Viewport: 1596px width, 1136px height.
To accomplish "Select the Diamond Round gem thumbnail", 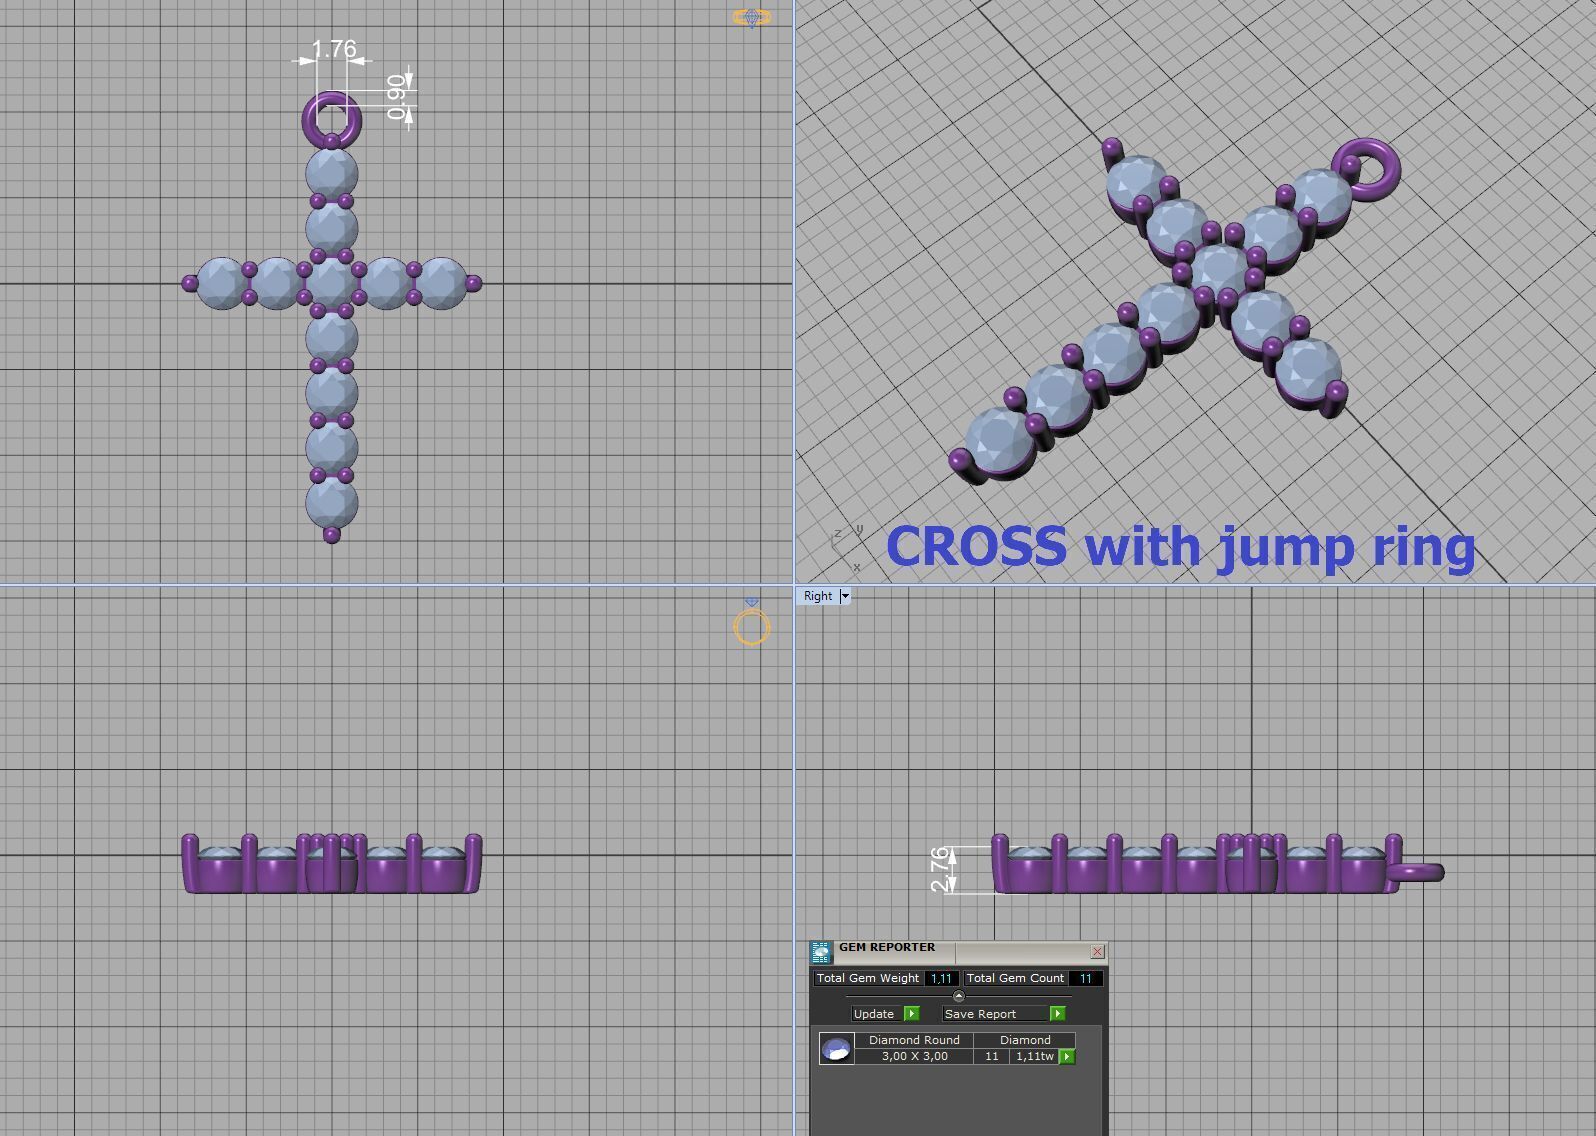I will 836,1049.
